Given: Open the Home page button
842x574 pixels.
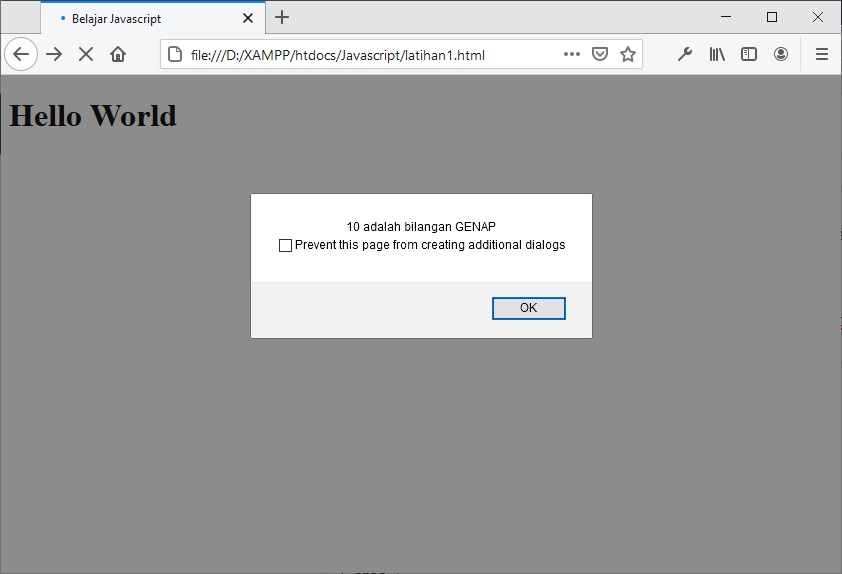Looking at the screenshot, I should [118, 54].
